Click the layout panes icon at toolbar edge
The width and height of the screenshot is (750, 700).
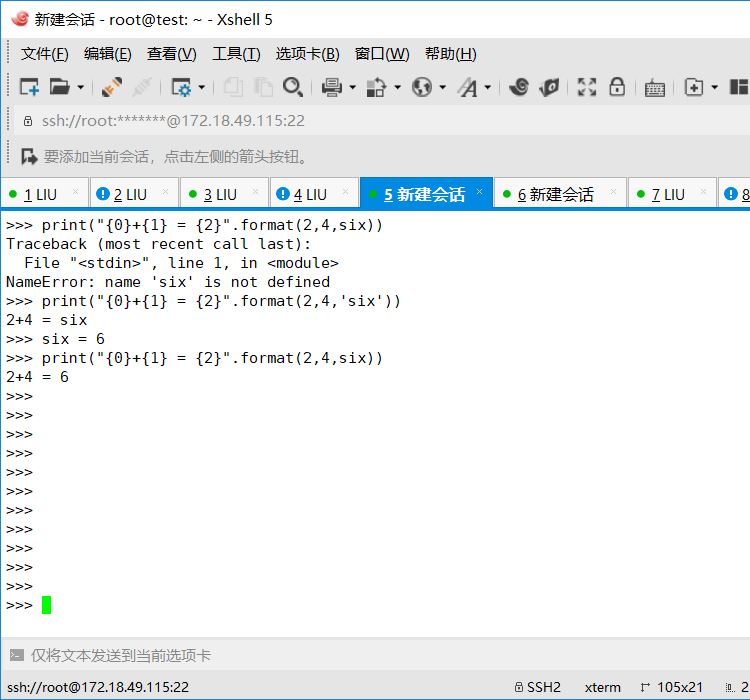[739, 87]
